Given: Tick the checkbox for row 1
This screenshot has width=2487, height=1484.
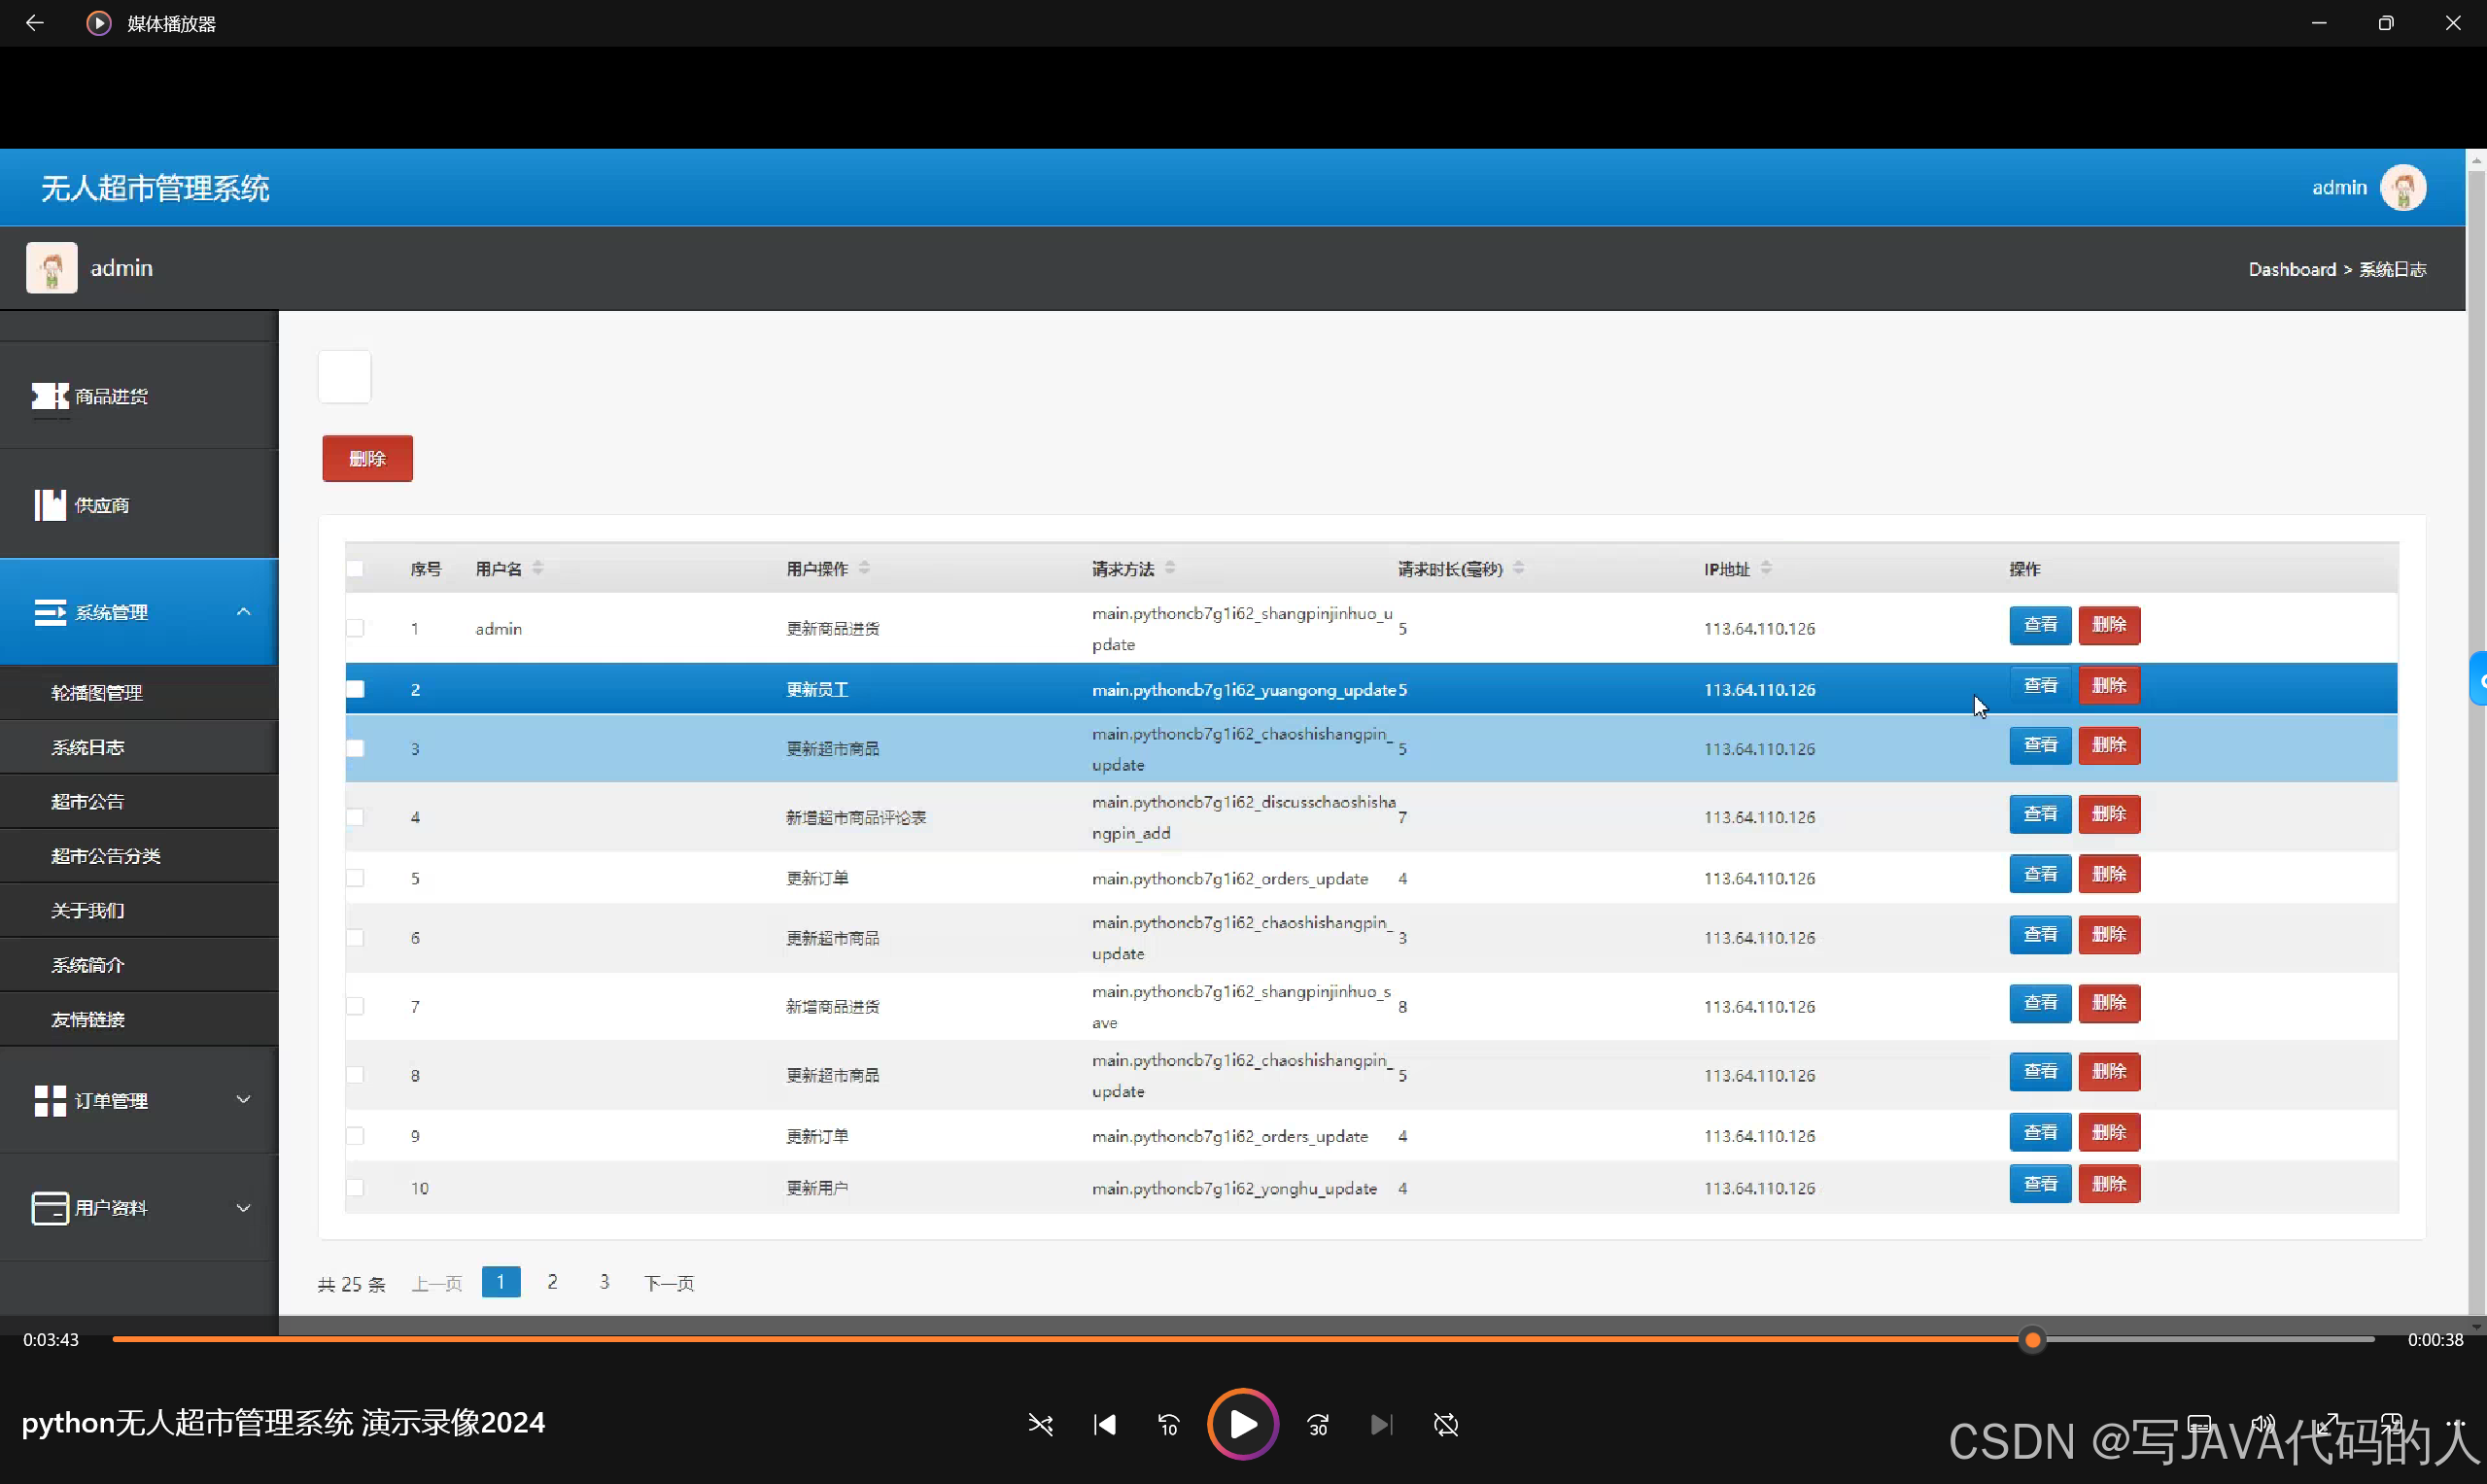Looking at the screenshot, I should pos(355,628).
